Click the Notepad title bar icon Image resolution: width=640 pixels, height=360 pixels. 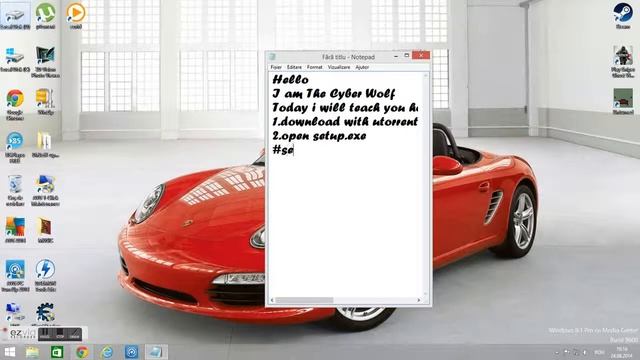[x=272, y=57]
